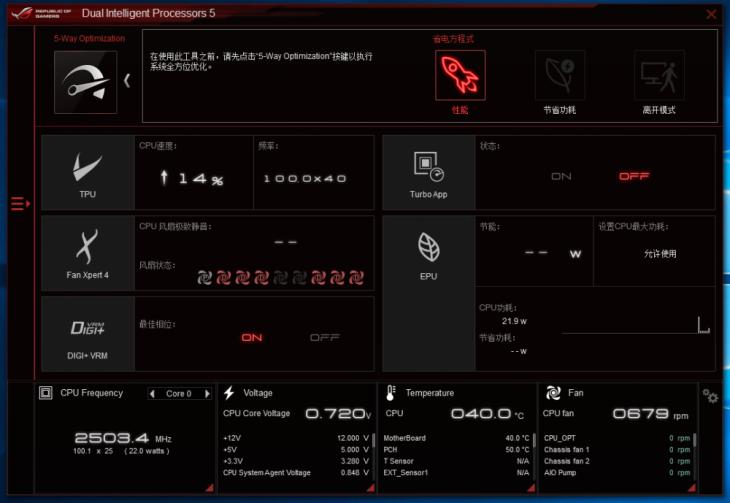This screenshot has width=730, height=503.
Task: Click the Temperature thermometer icon
Action: click(x=391, y=393)
